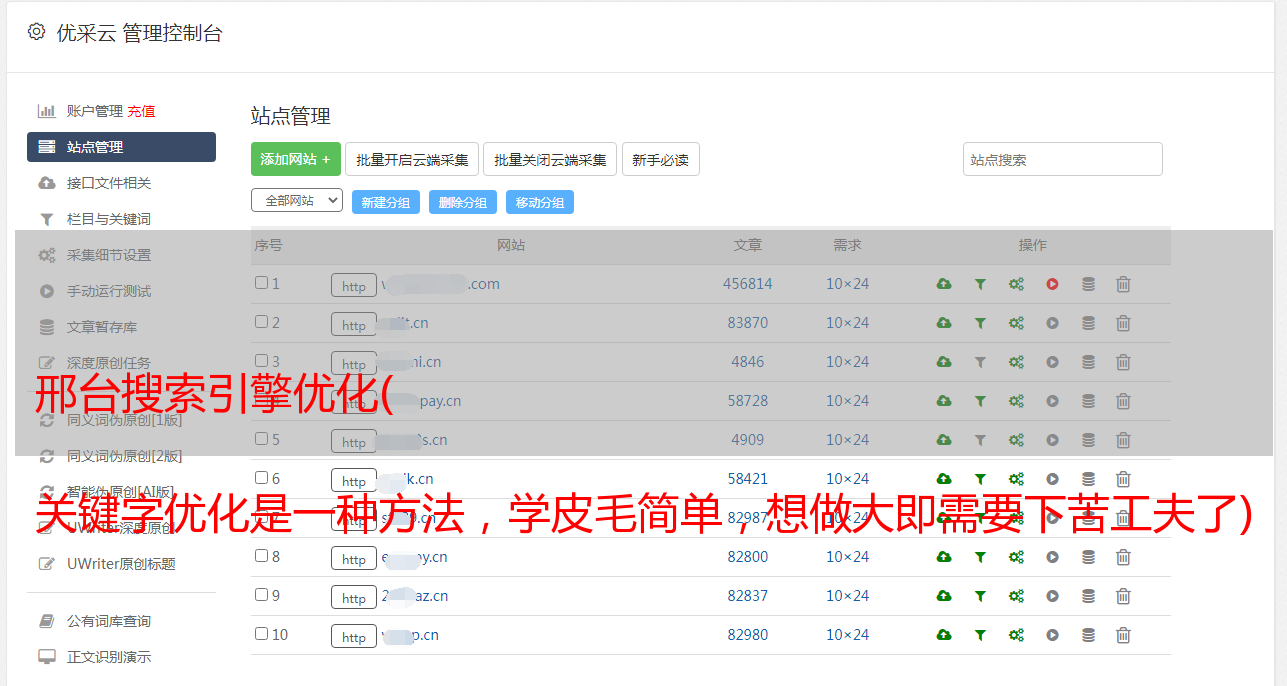Click article count 82837
Image resolution: width=1287 pixels, height=686 pixels.
coord(748,596)
